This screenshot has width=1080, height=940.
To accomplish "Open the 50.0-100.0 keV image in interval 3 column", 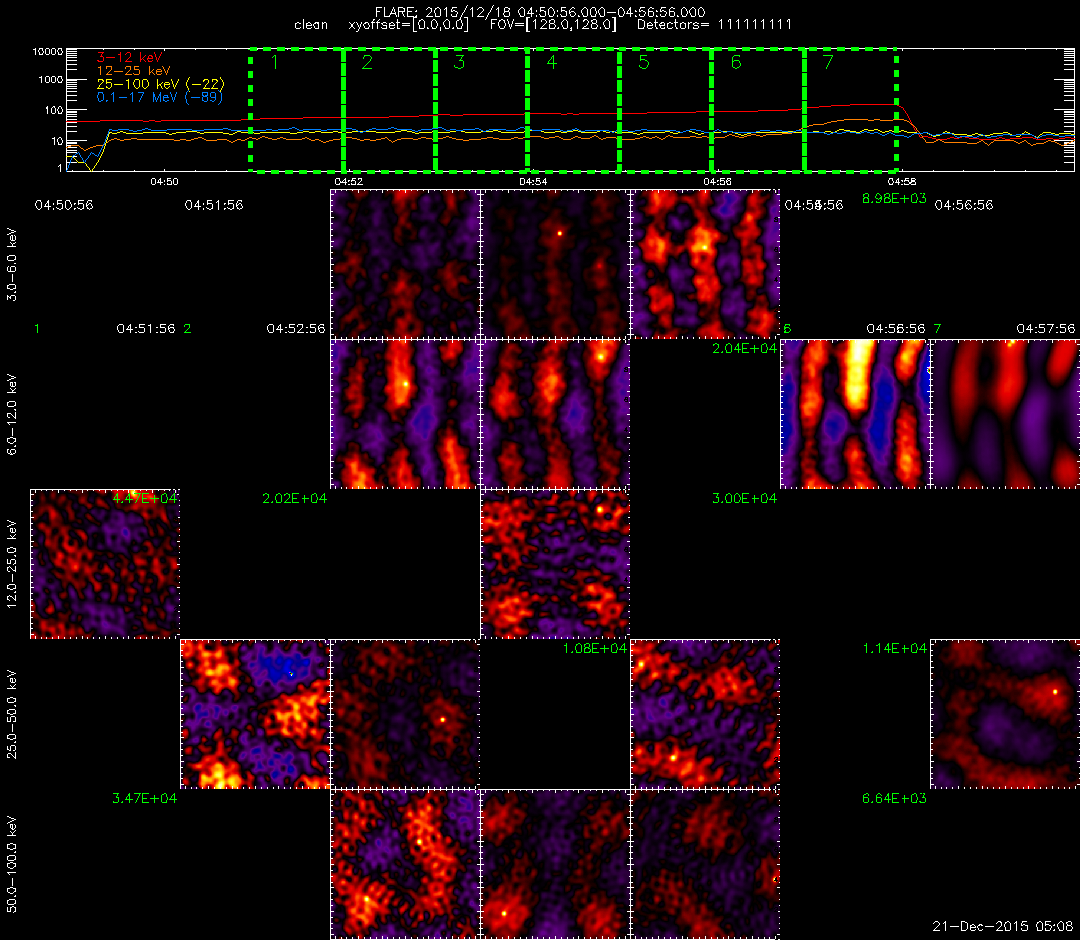I will click(x=405, y=864).
